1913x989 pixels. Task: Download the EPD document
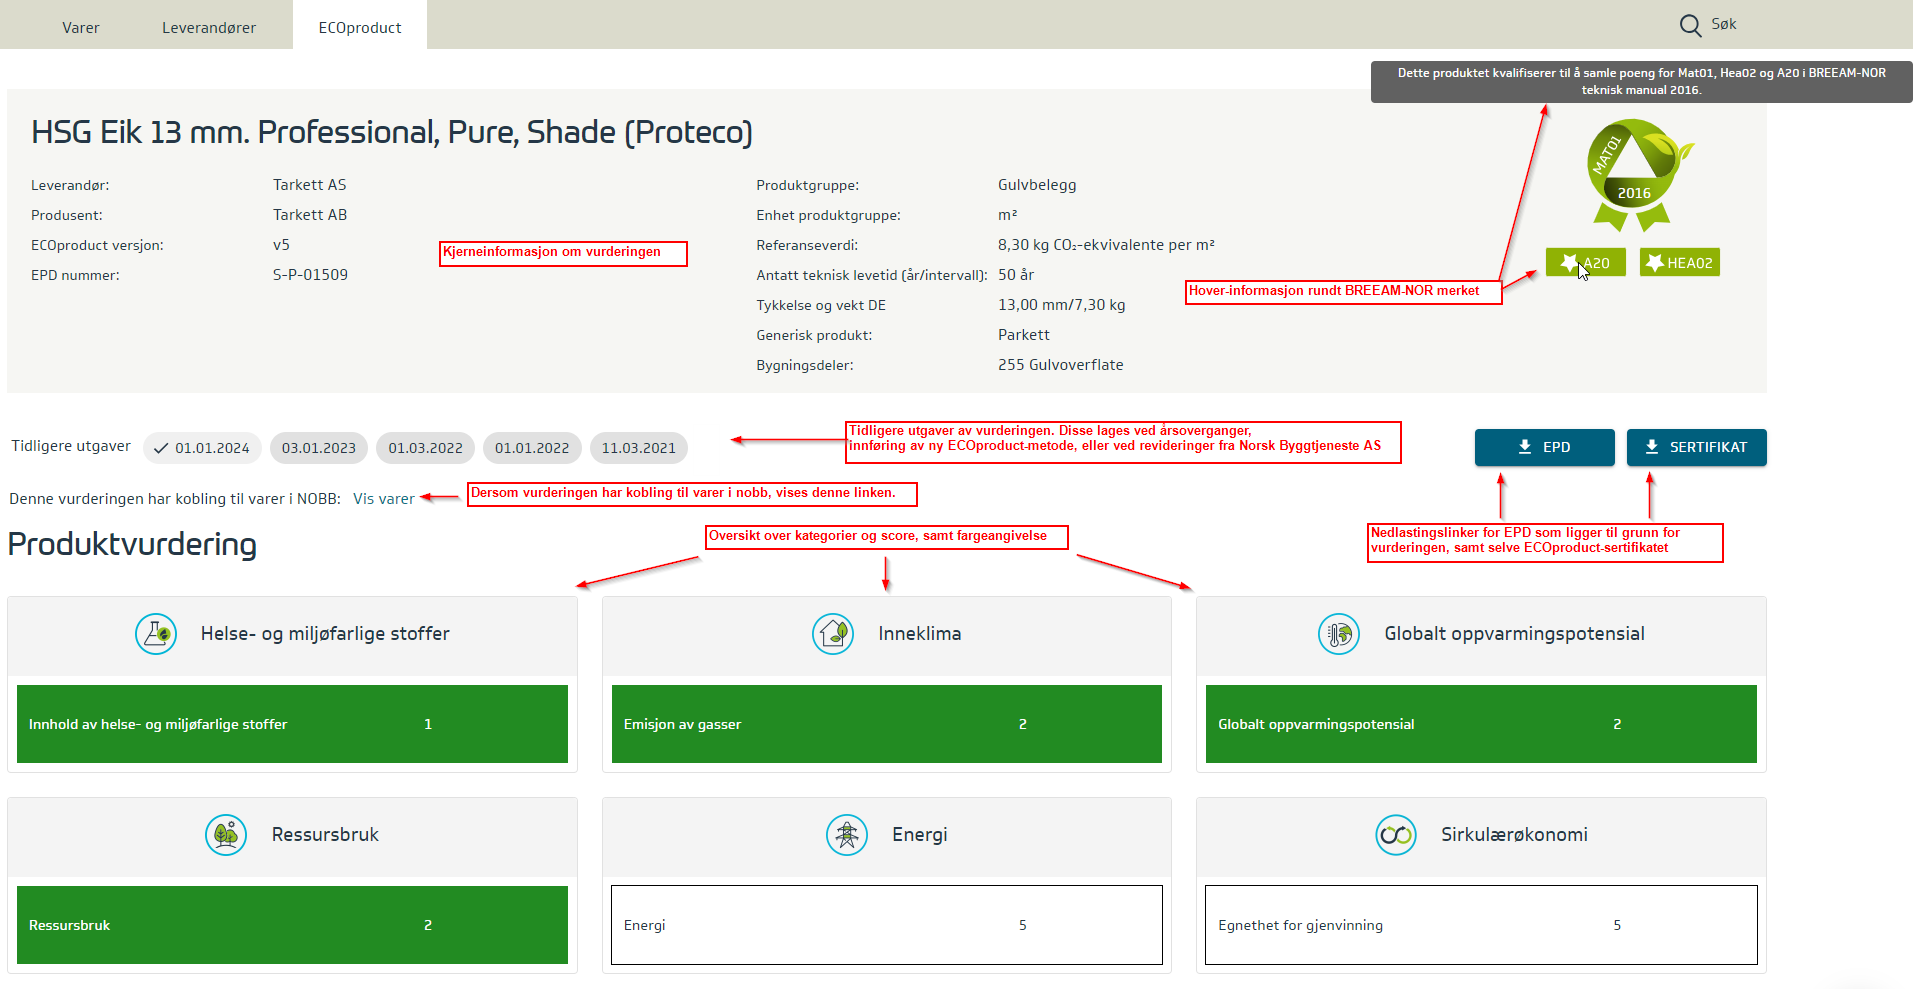point(1544,447)
